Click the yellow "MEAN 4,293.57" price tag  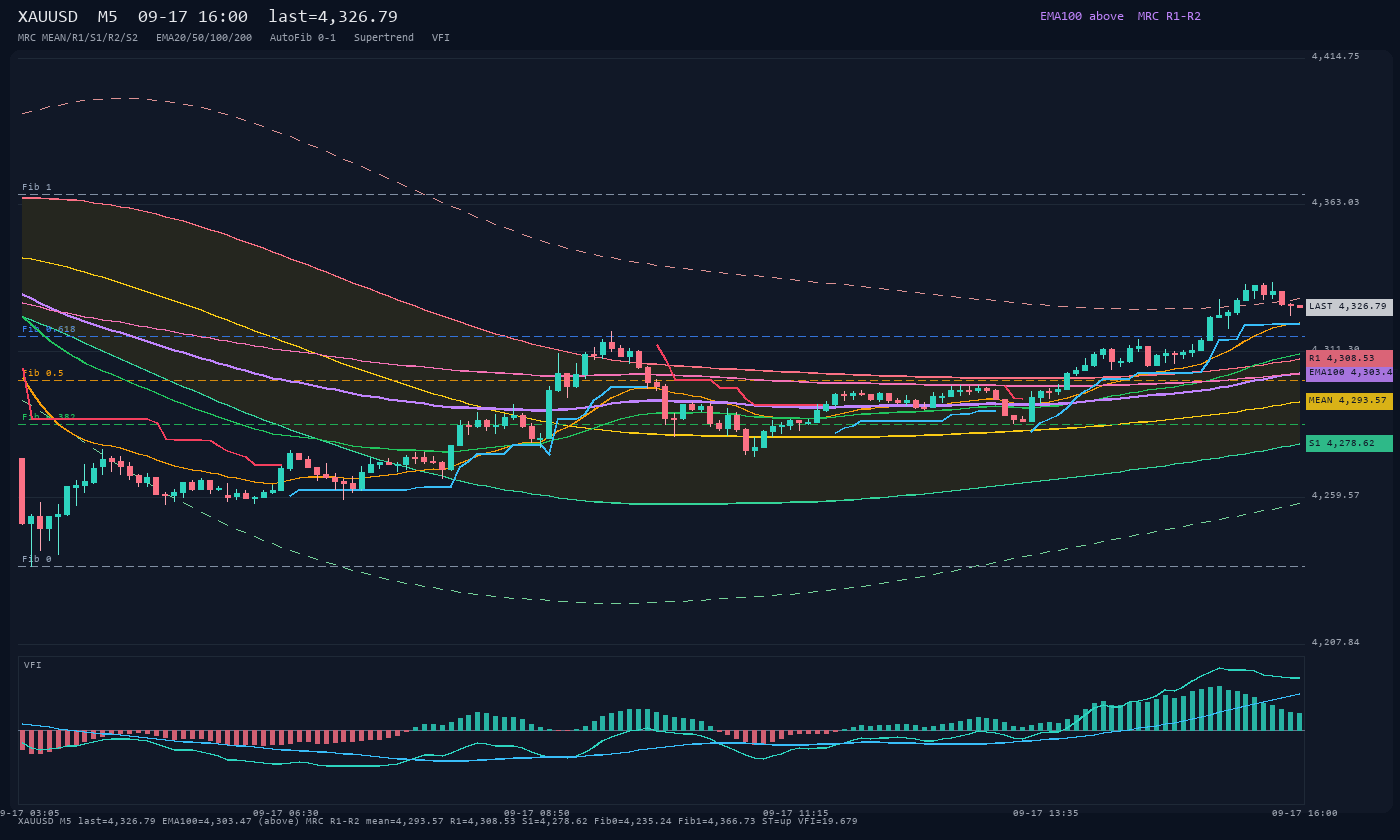point(1349,401)
